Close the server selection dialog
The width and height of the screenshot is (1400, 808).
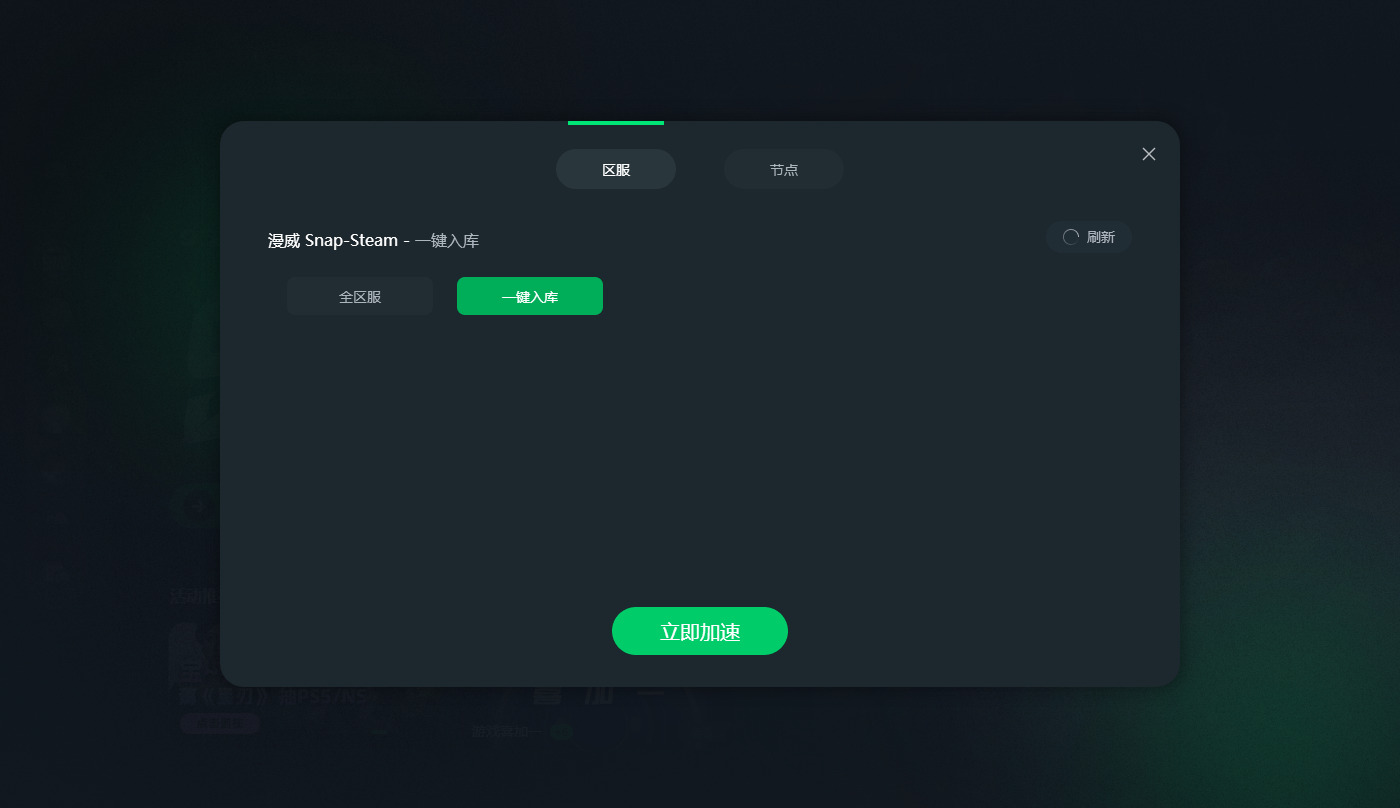(1149, 154)
